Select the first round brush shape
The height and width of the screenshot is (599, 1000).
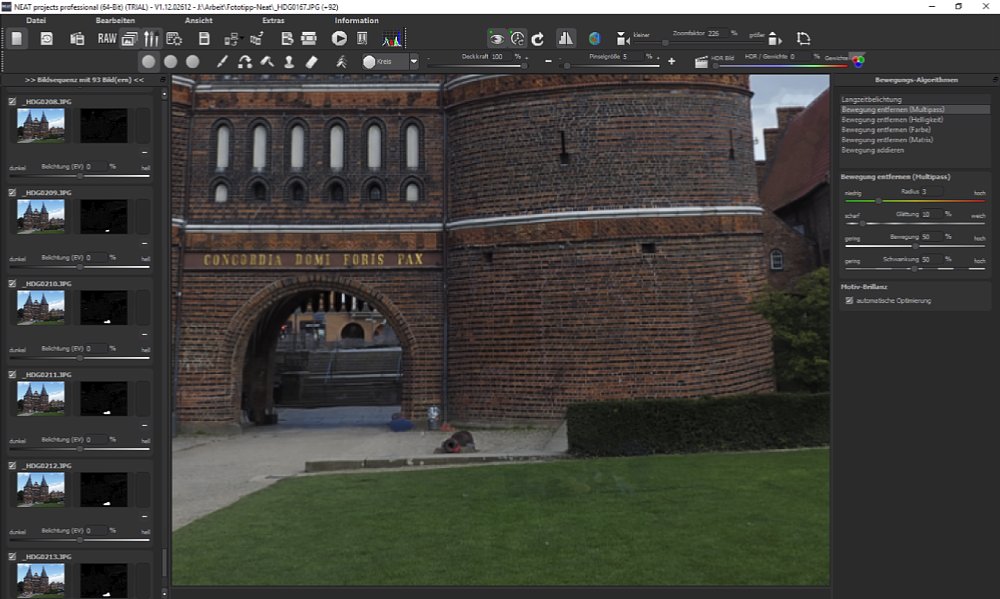point(149,62)
